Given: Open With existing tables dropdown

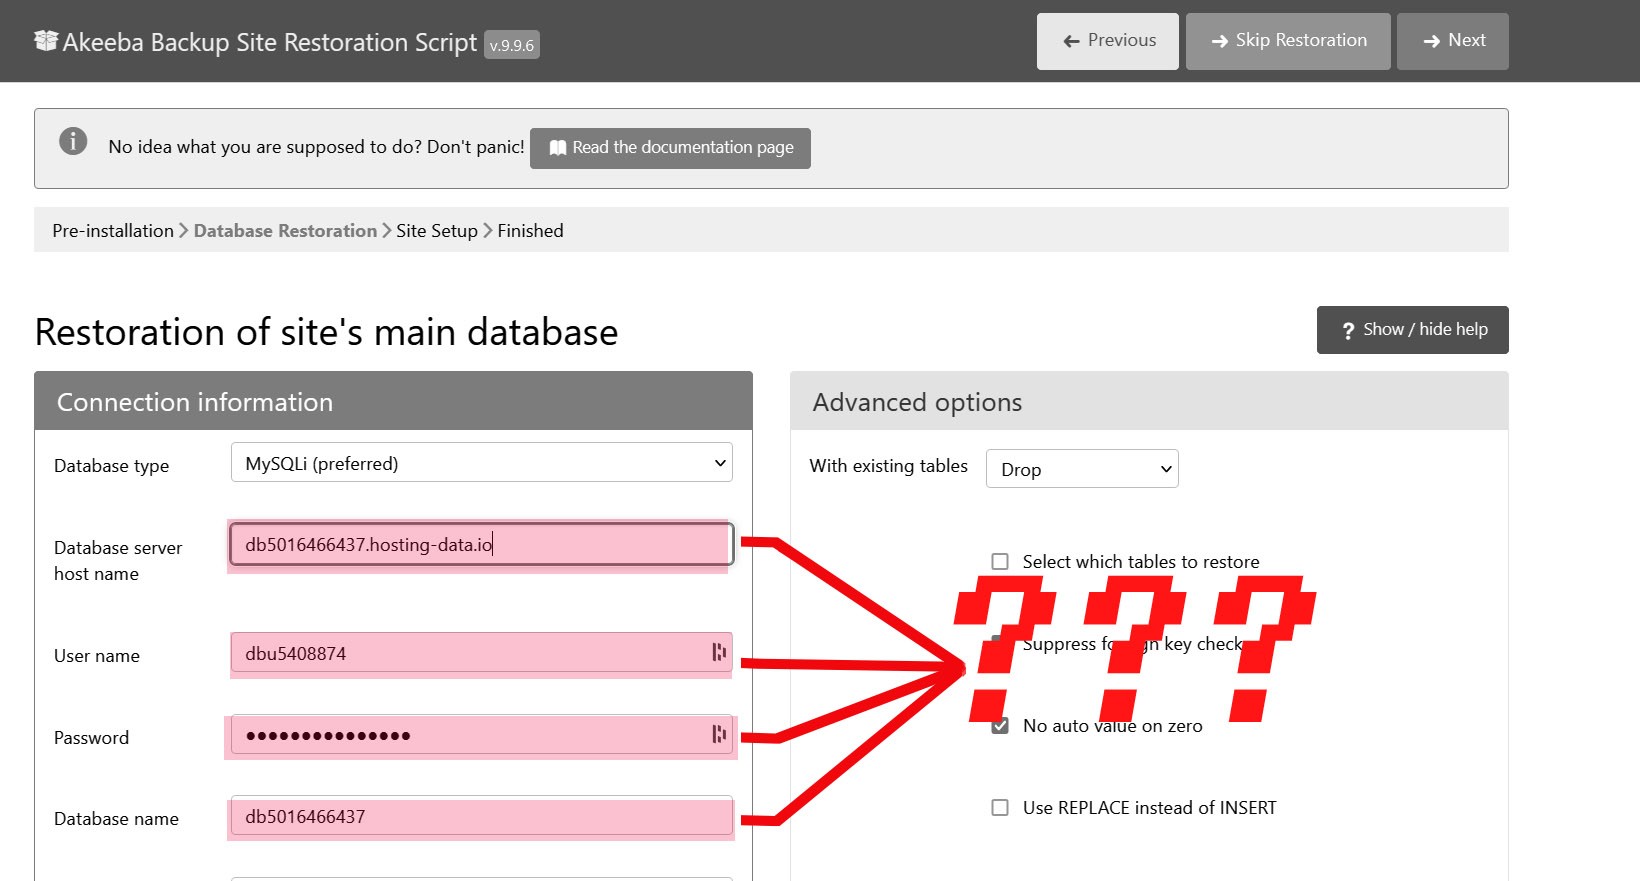Looking at the screenshot, I should click(x=1082, y=469).
